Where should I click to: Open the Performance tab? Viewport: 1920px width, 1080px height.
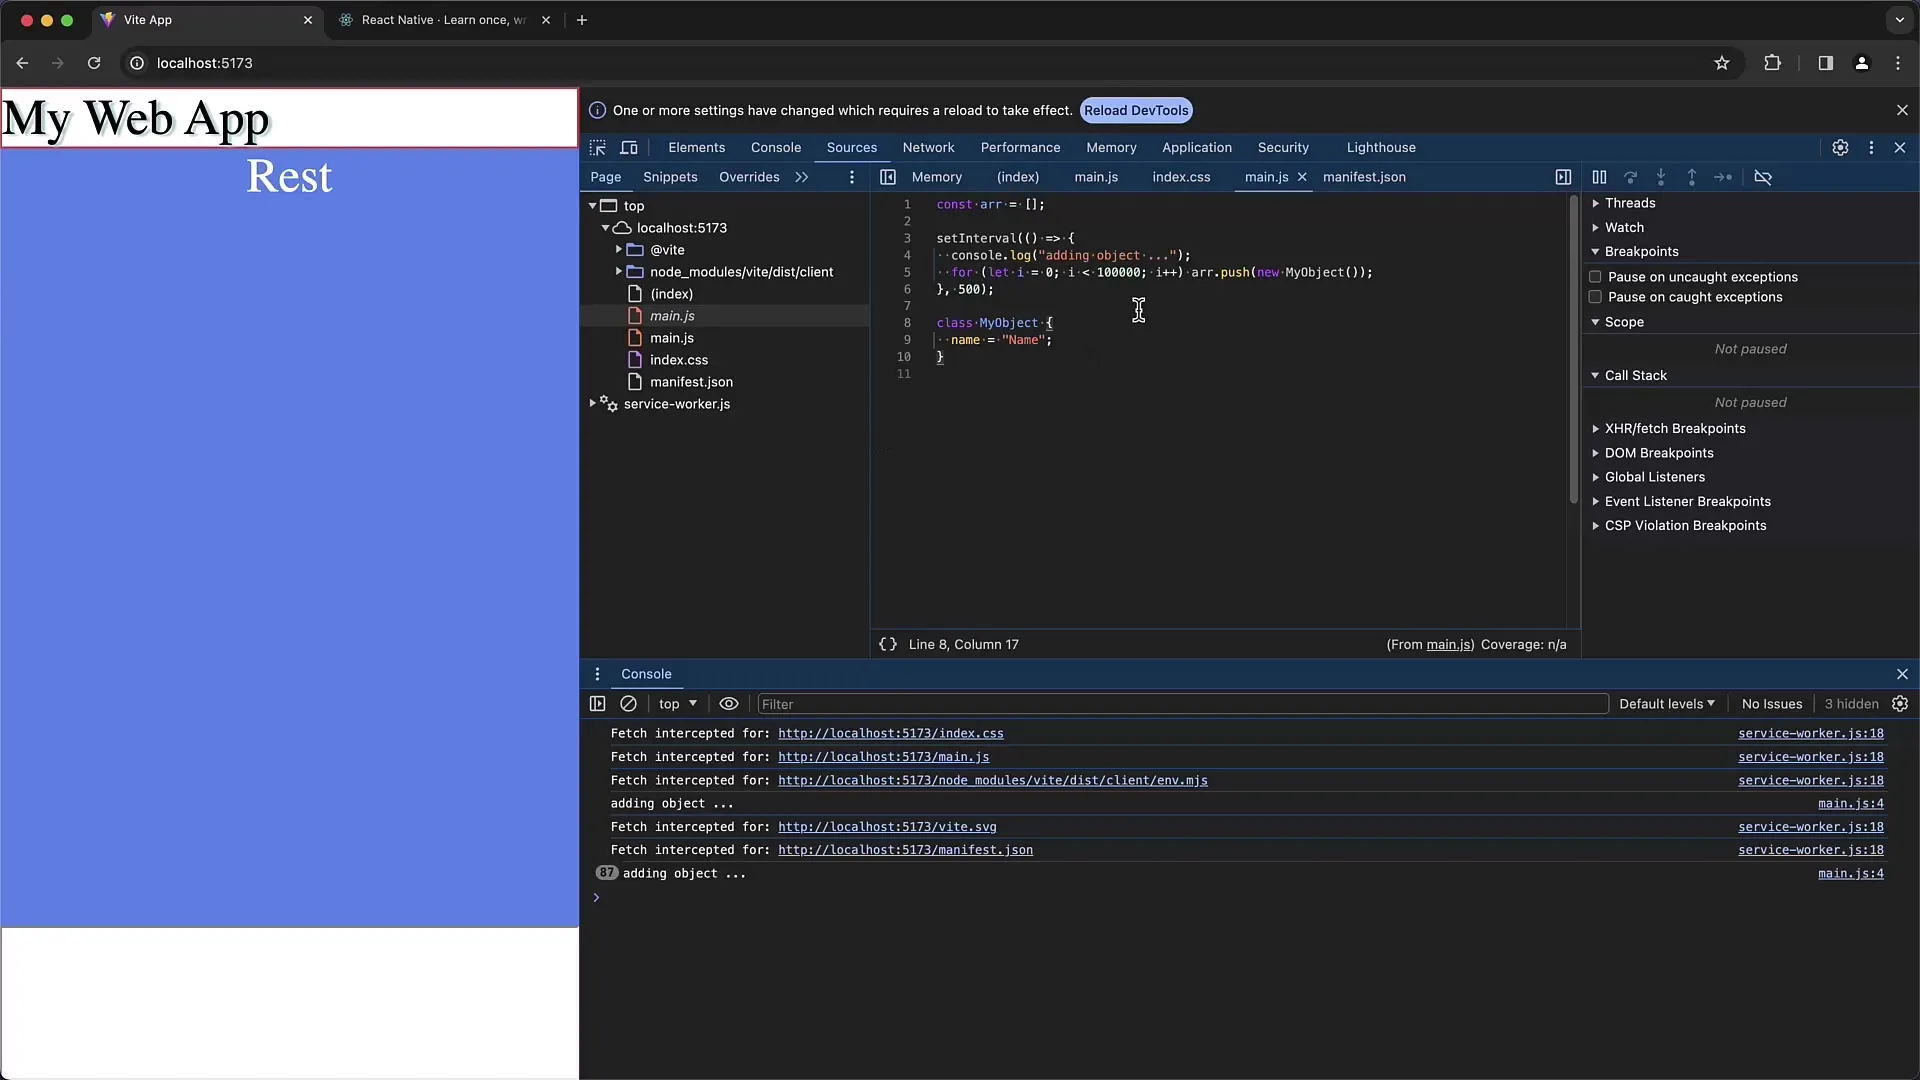[x=1020, y=148]
